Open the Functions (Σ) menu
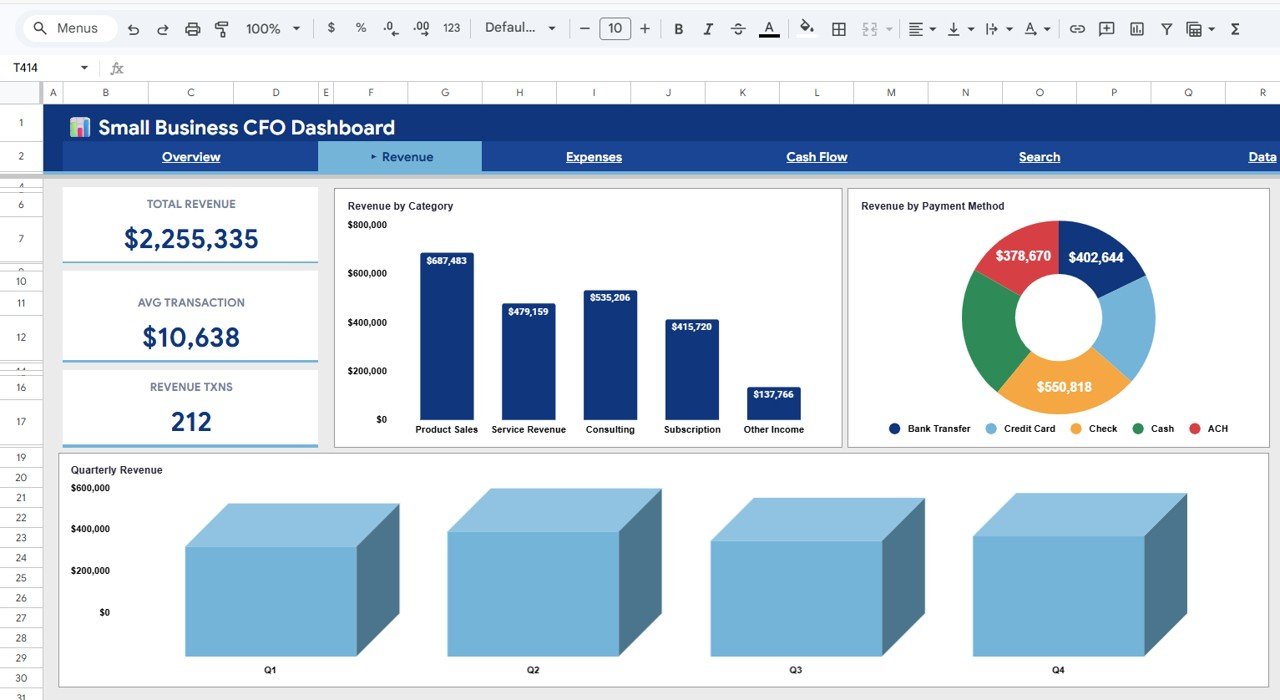The image size is (1280, 700). coord(1236,28)
